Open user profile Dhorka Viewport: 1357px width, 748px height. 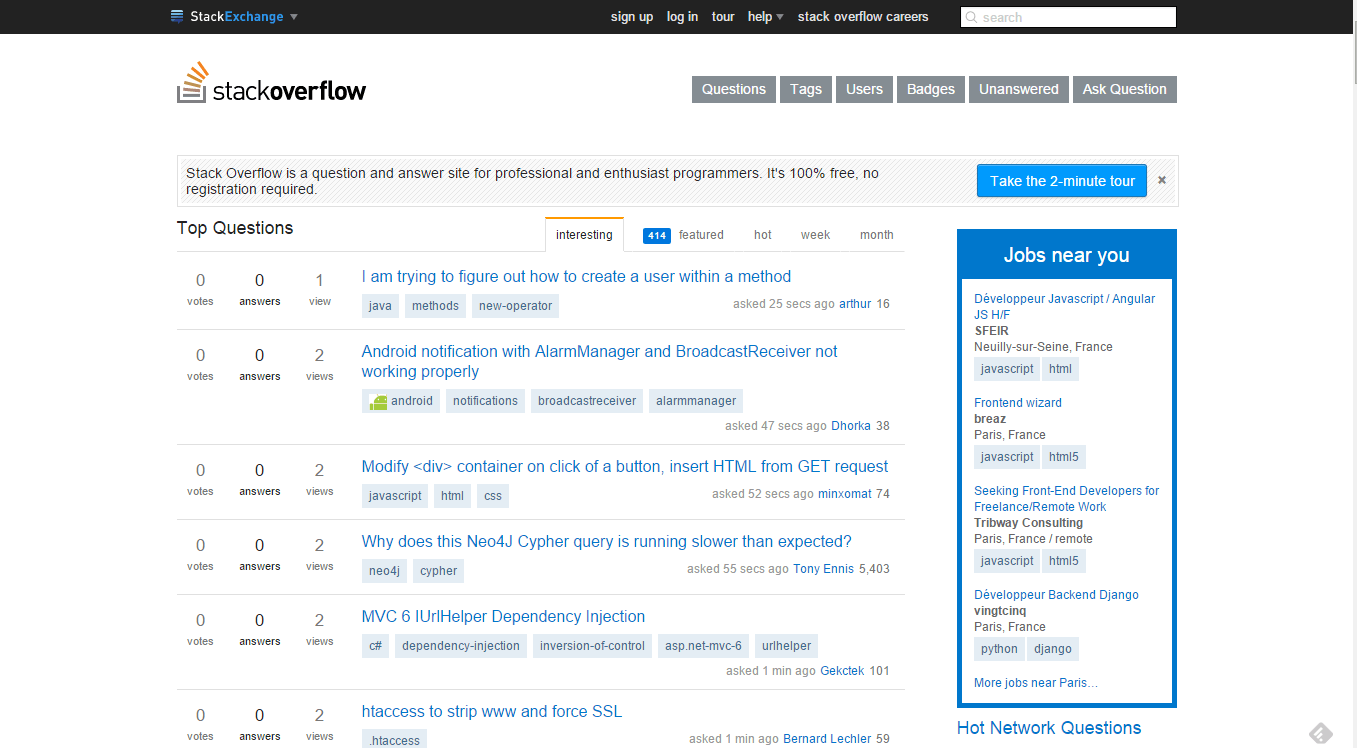[x=851, y=426]
